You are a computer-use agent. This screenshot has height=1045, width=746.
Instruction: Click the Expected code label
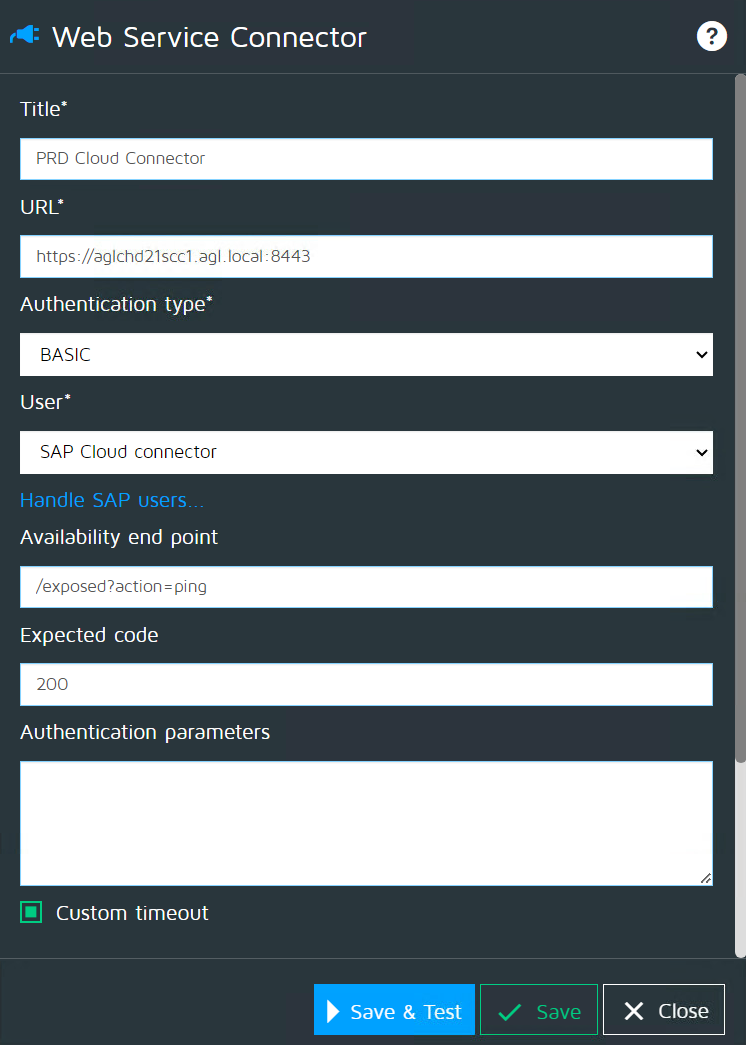tap(89, 635)
